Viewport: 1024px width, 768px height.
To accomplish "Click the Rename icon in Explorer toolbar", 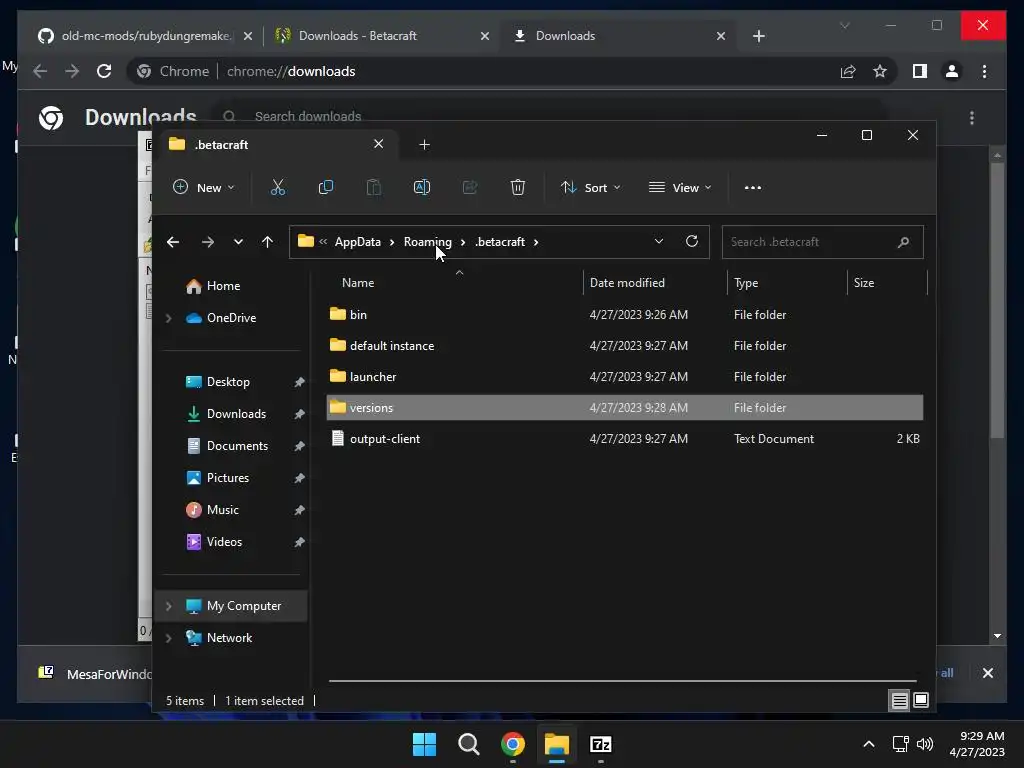I will (422, 187).
